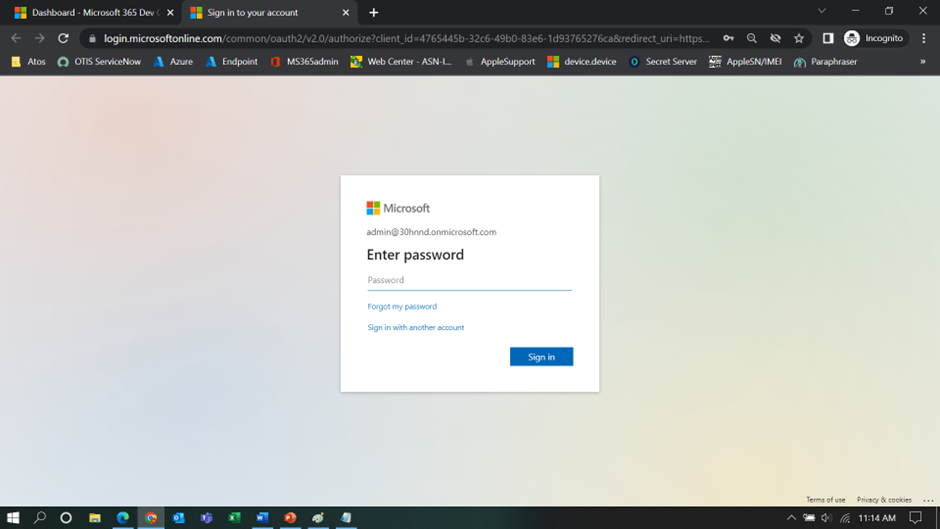
Task: Show hidden system tray icons
Action: [x=791, y=518]
